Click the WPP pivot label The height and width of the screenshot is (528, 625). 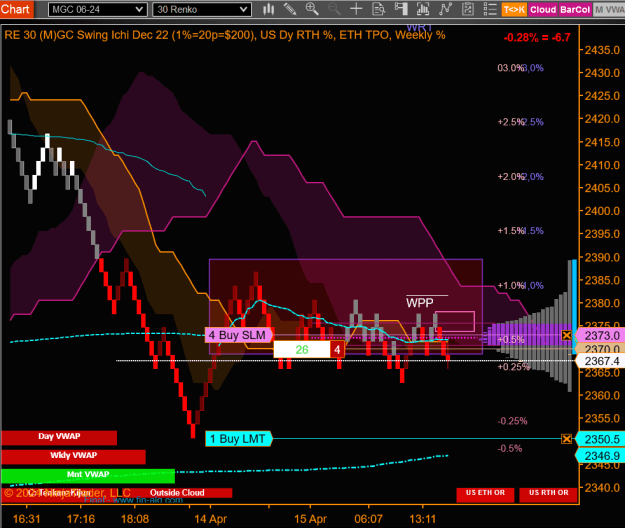pyautogui.click(x=419, y=303)
